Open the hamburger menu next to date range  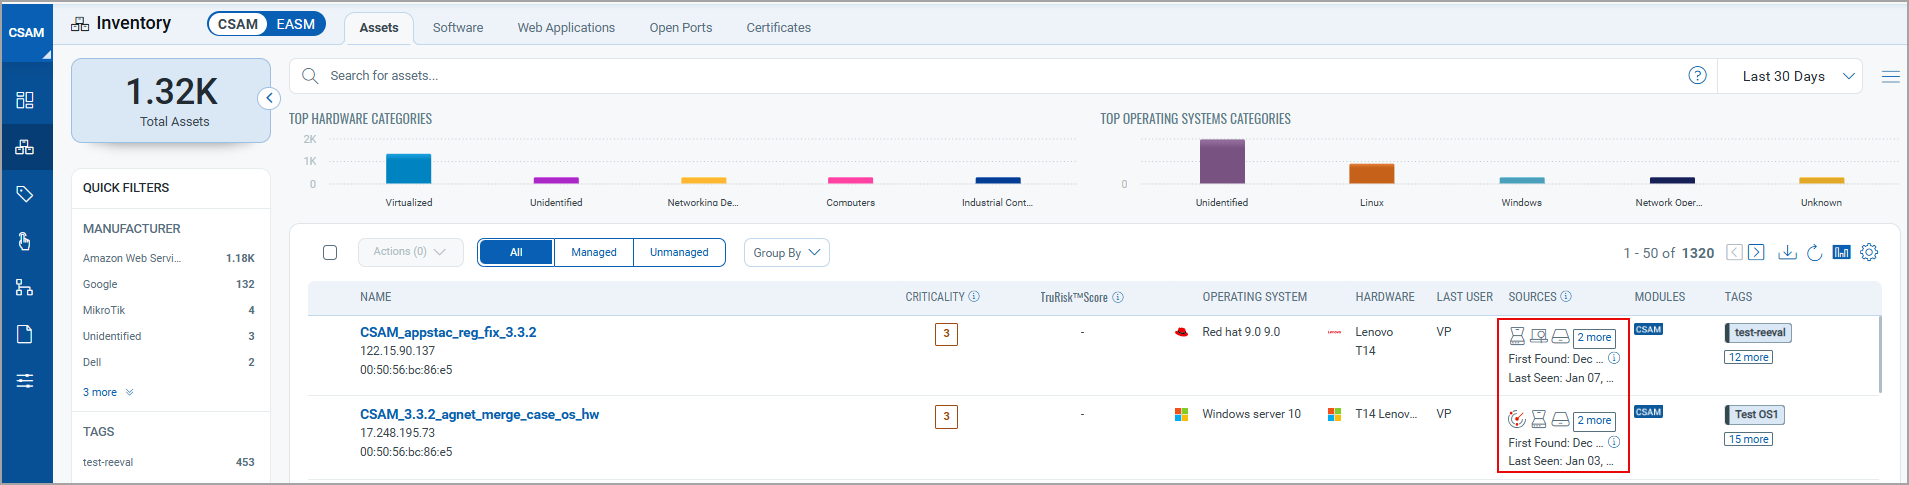click(1890, 76)
